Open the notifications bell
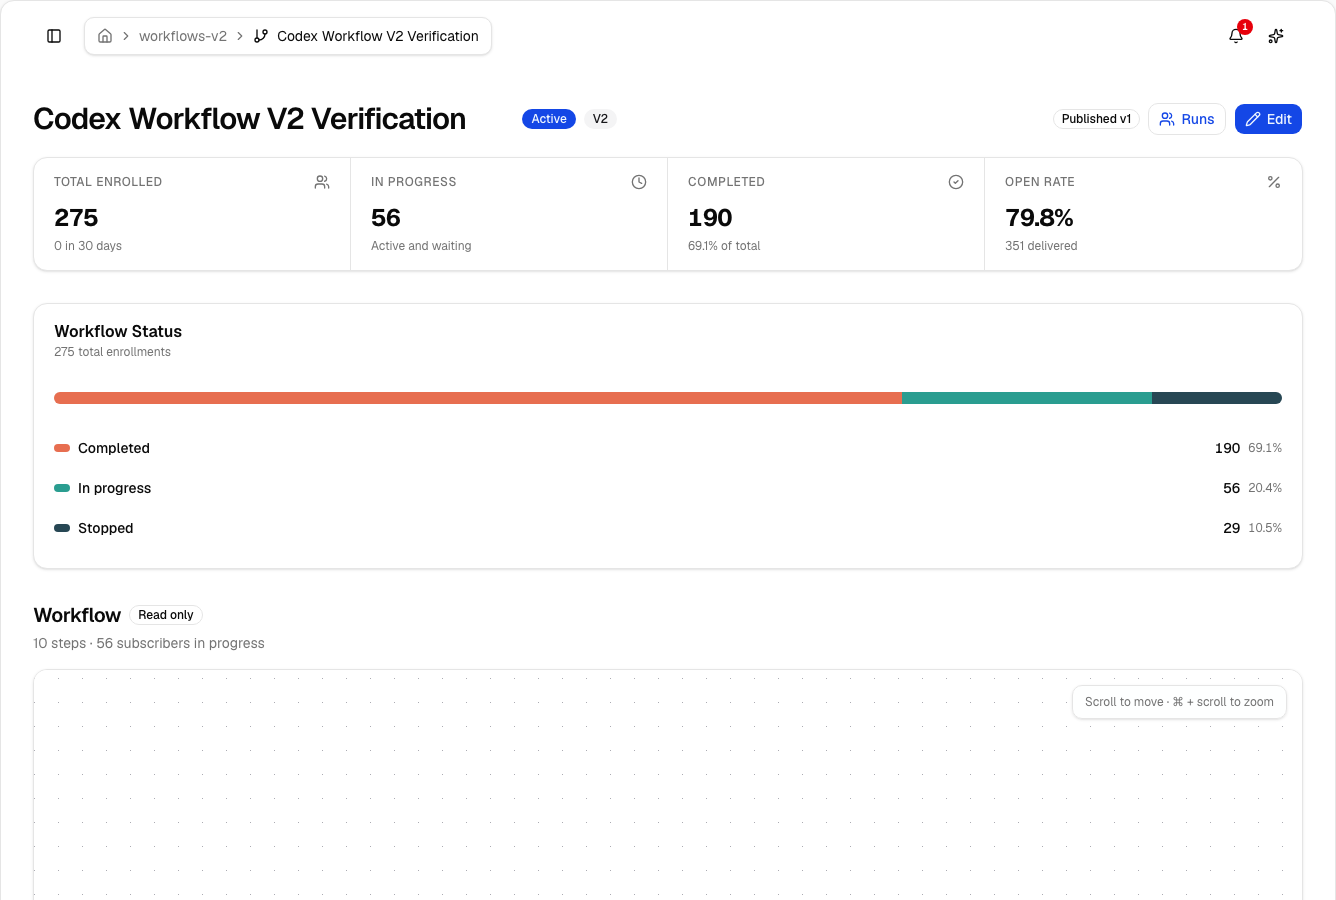 (1236, 36)
